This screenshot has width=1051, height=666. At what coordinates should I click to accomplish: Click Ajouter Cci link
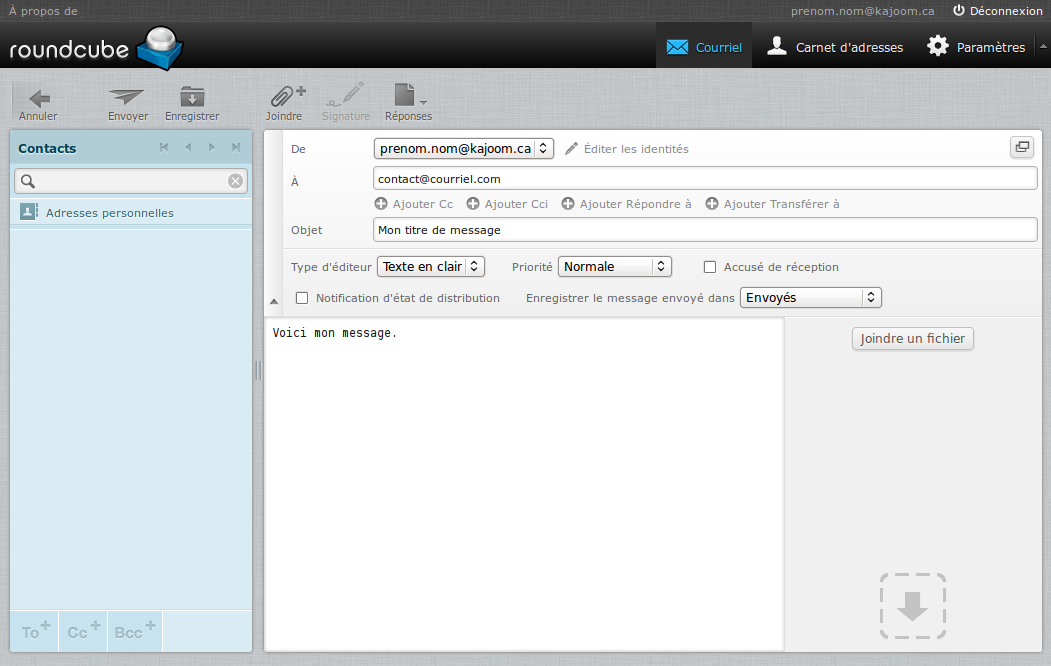click(x=516, y=204)
